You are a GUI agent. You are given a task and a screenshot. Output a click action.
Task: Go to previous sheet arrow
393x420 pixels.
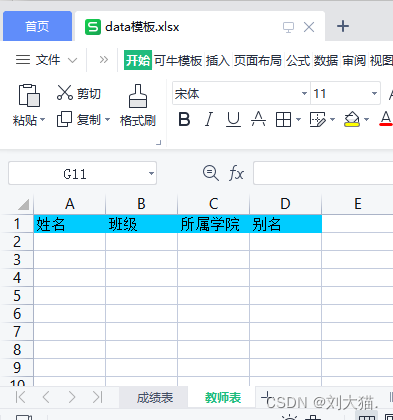[46, 397]
